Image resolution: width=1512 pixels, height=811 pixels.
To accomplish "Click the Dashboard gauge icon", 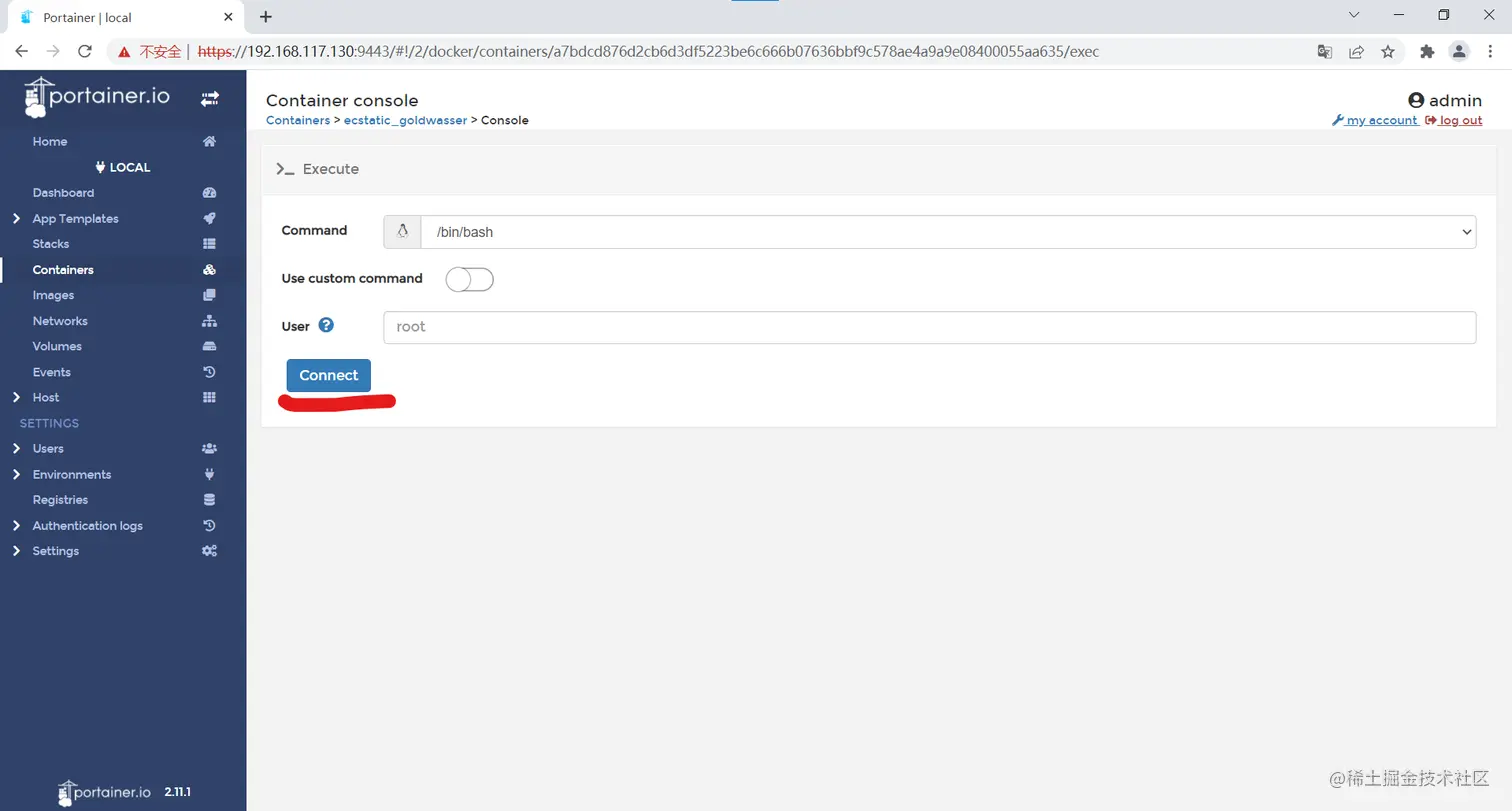I will tap(209, 193).
